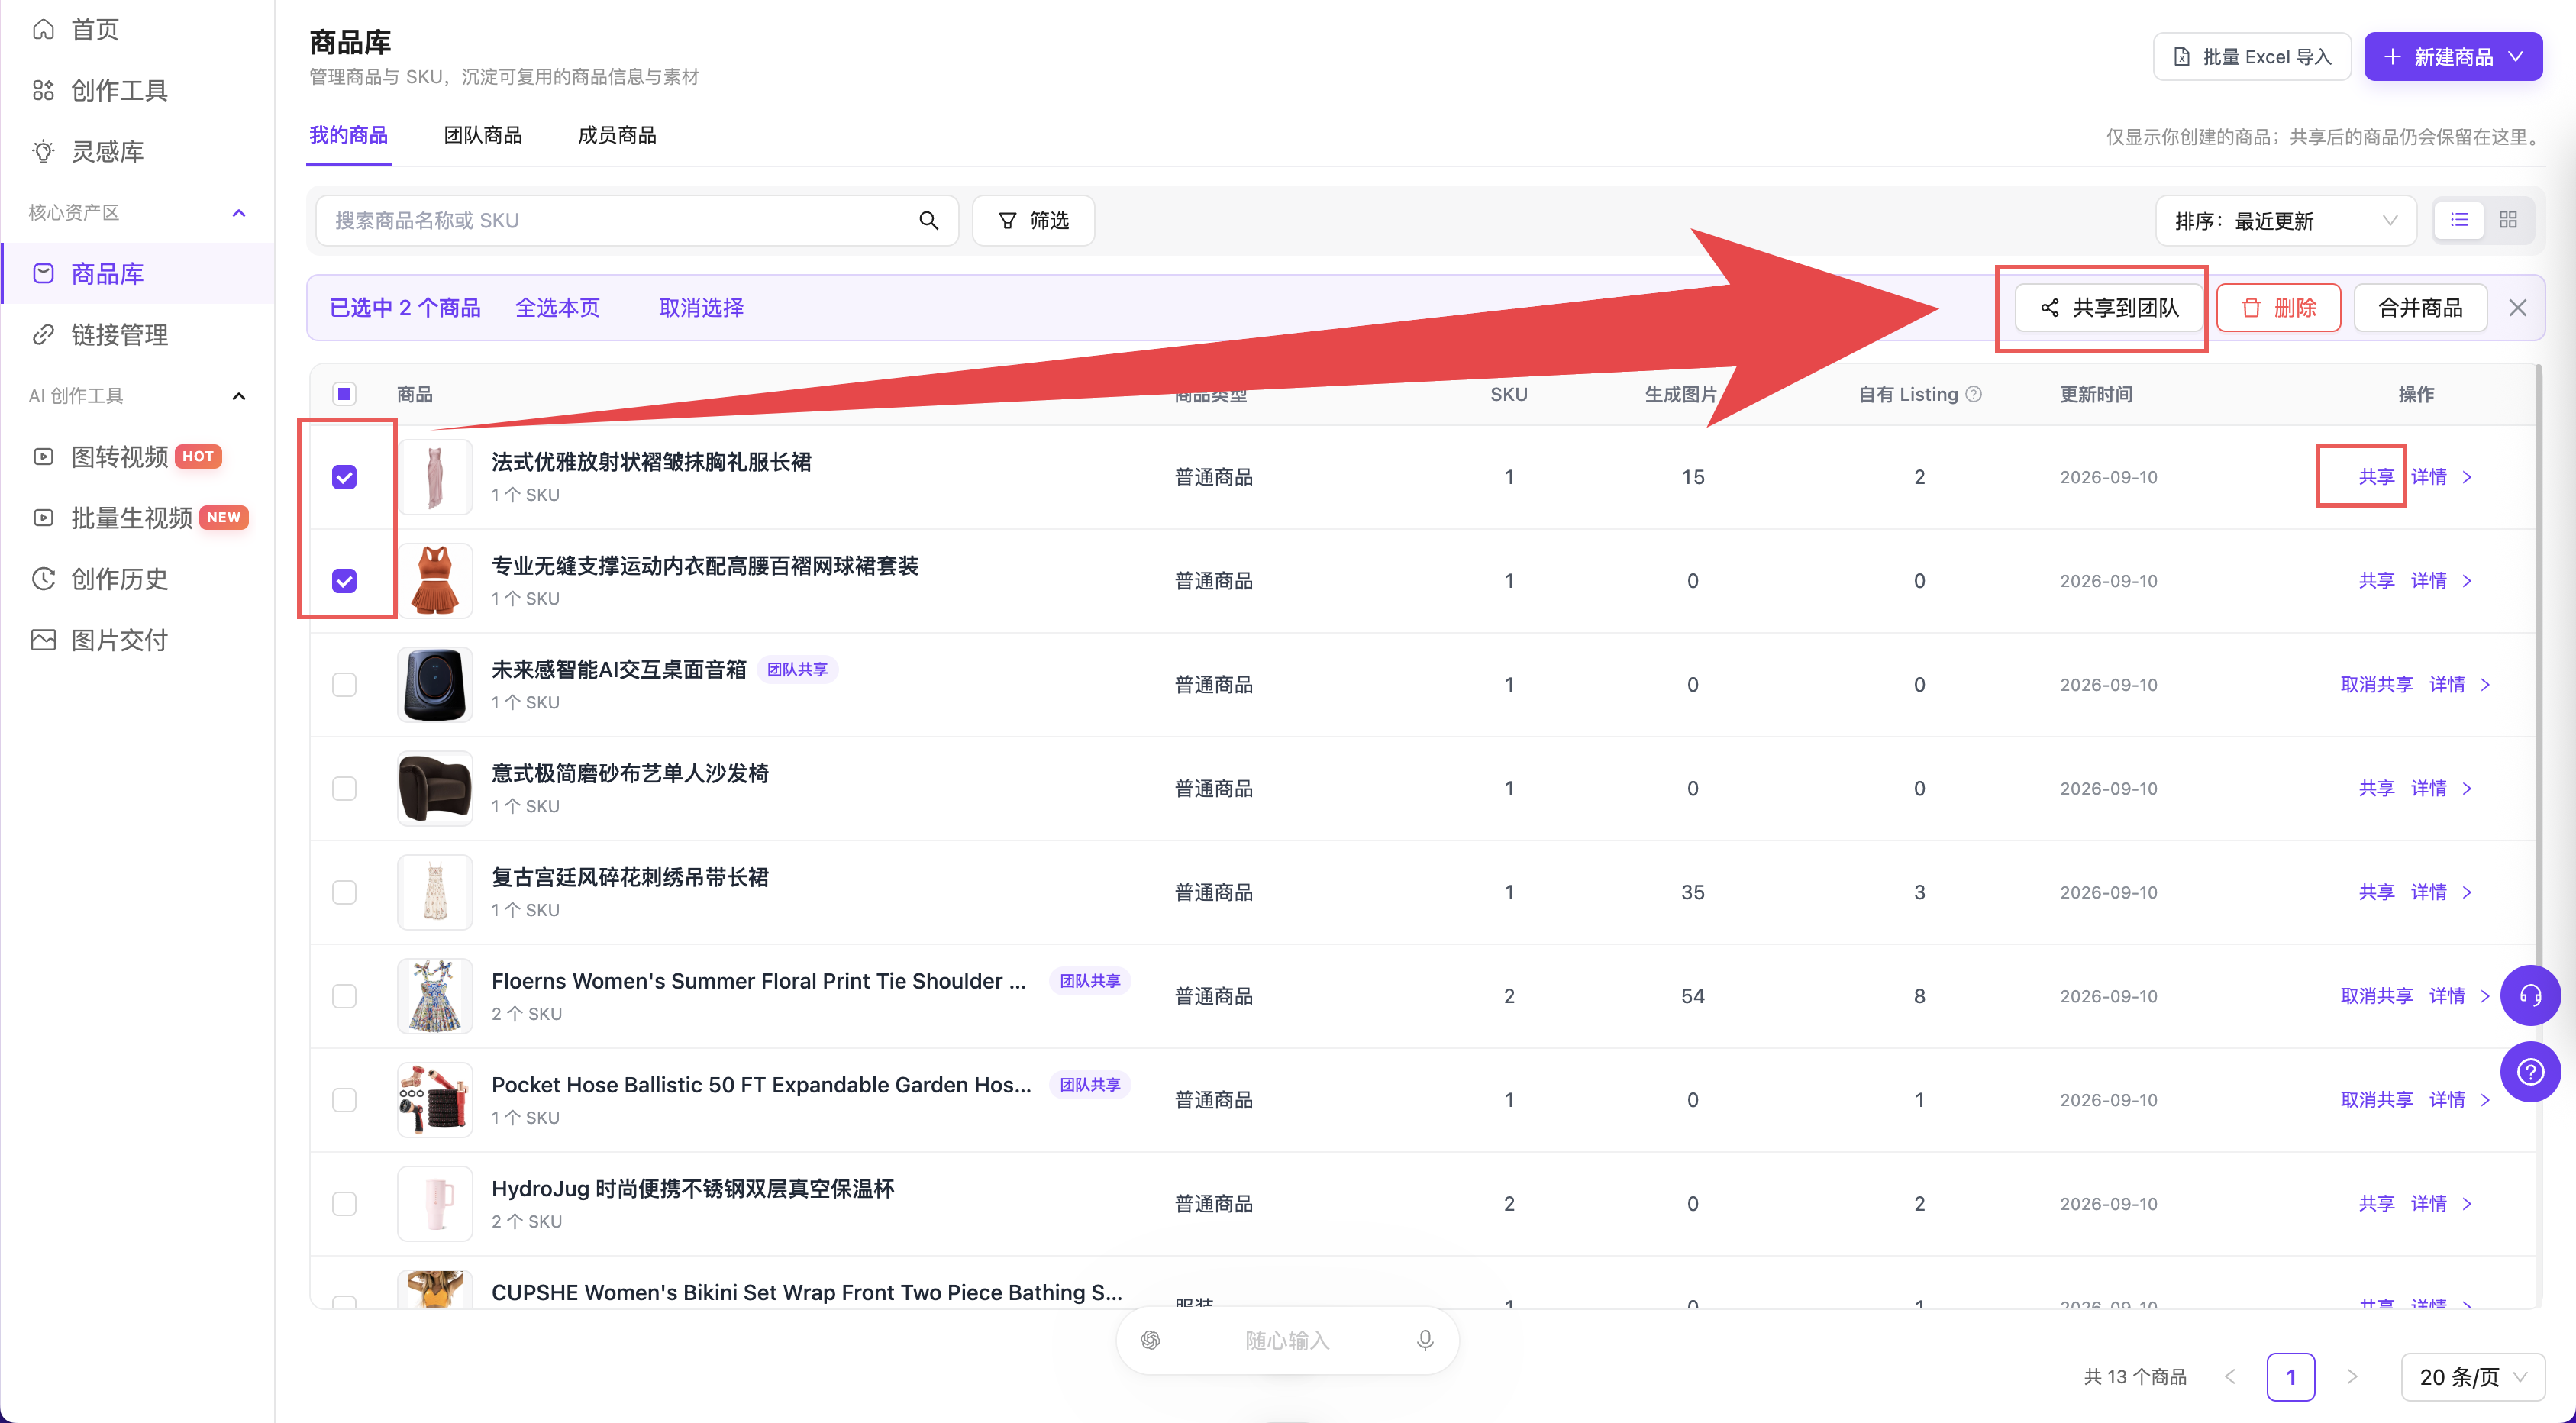This screenshot has height=1423, width=2576.
Task: Uncheck the 法式优雅放射状褶皱抹胸礼服长裙 row checkbox
Action: click(344, 477)
